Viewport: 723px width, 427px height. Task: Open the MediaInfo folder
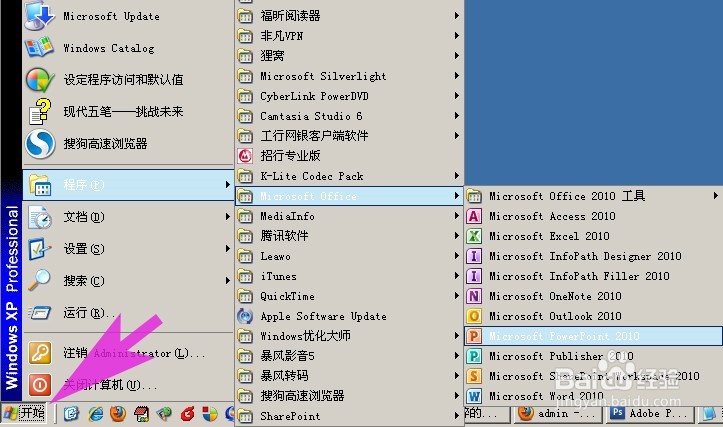(x=350, y=216)
